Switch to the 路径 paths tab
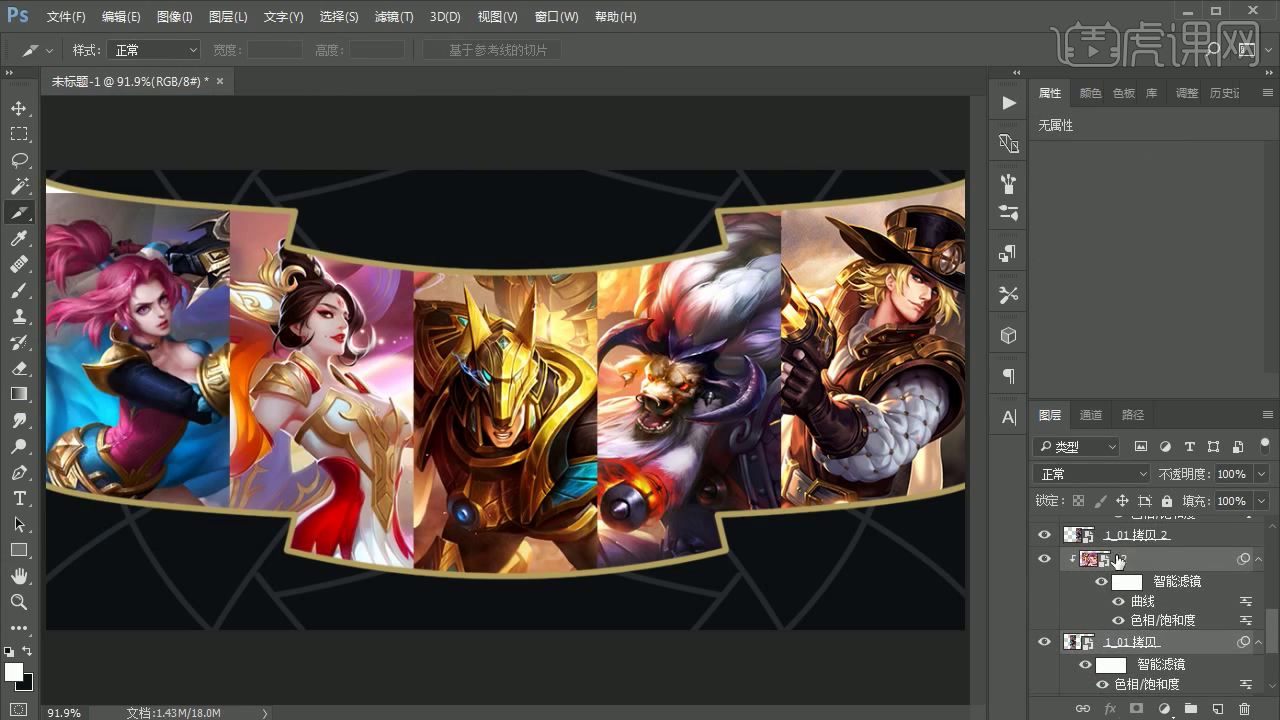Screen dimensions: 1280x720 [1133, 415]
